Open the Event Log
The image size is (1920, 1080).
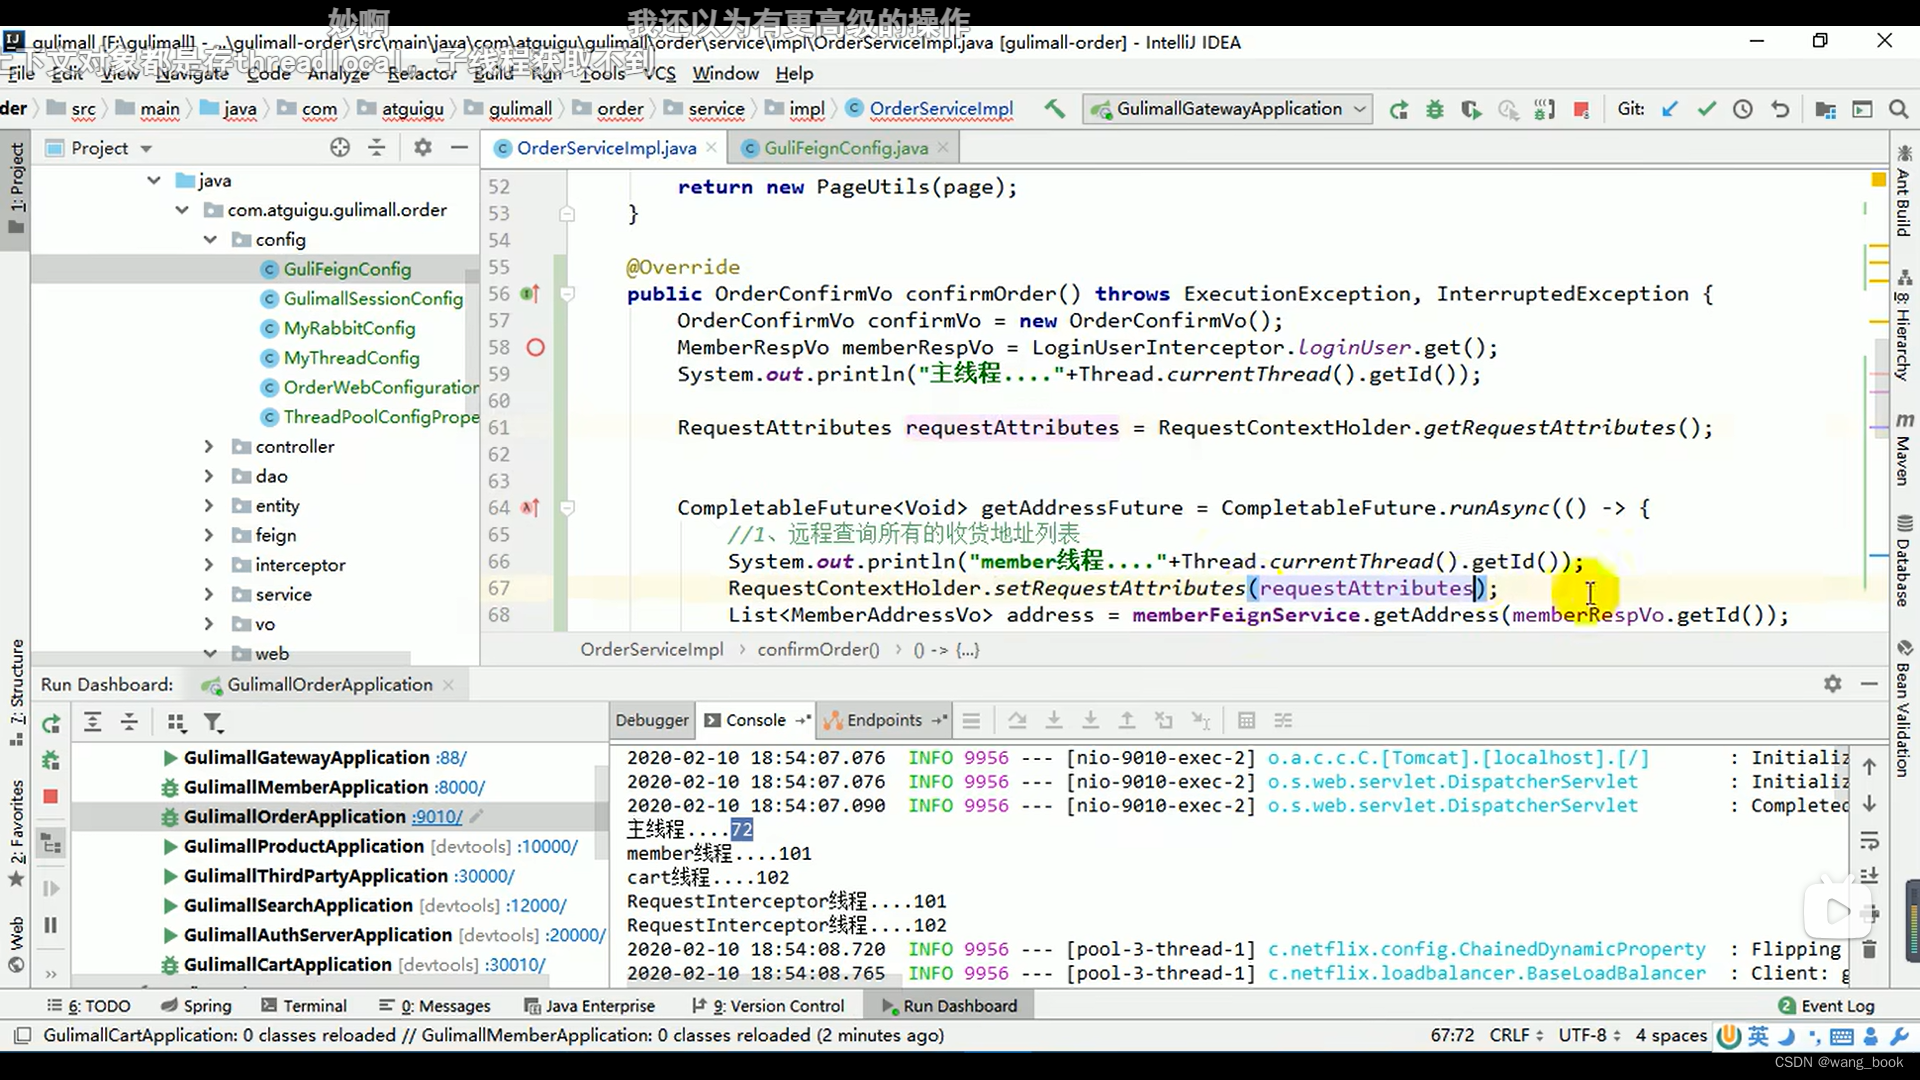[1826, 1006]
